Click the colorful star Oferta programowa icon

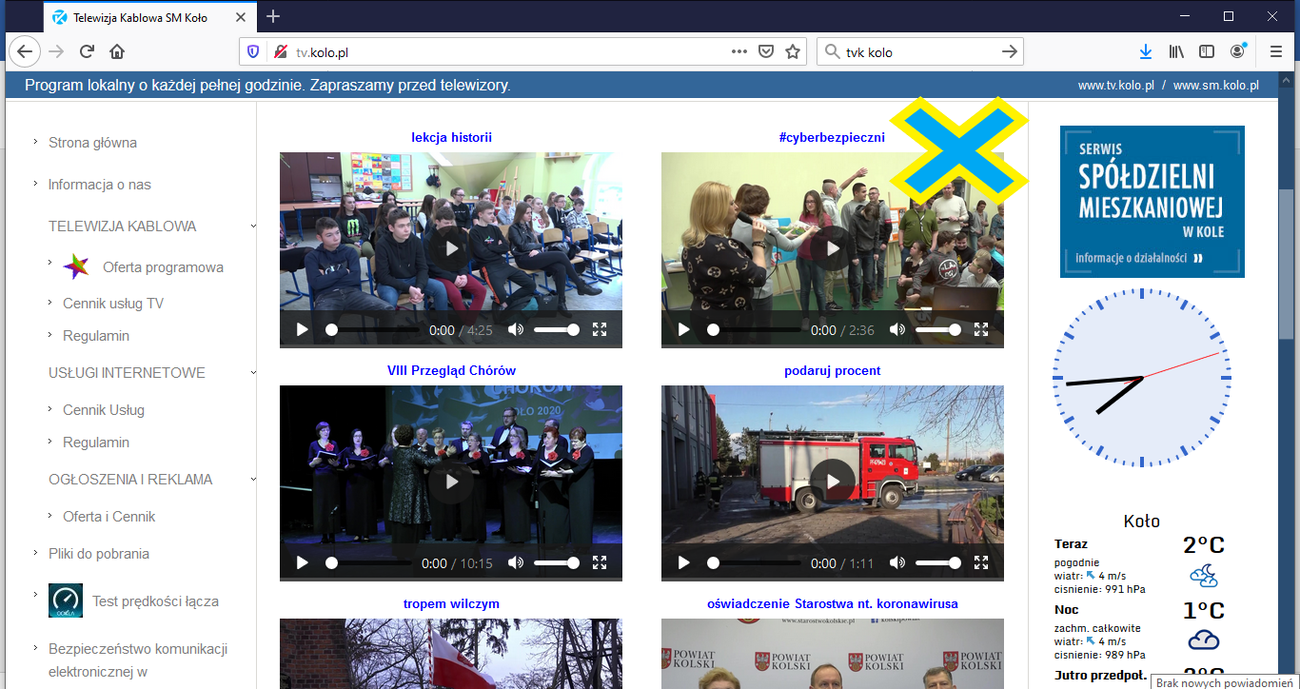click(76, 267)
